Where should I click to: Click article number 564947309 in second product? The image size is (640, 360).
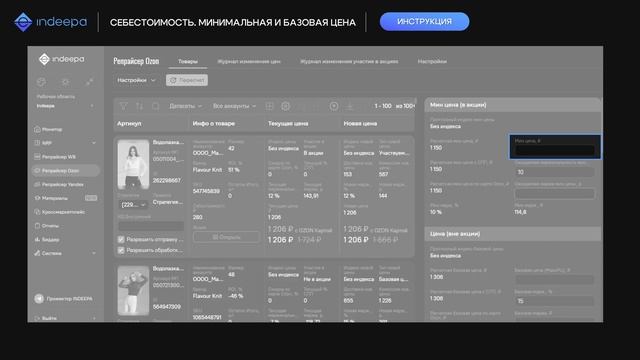tap(167, 307)
